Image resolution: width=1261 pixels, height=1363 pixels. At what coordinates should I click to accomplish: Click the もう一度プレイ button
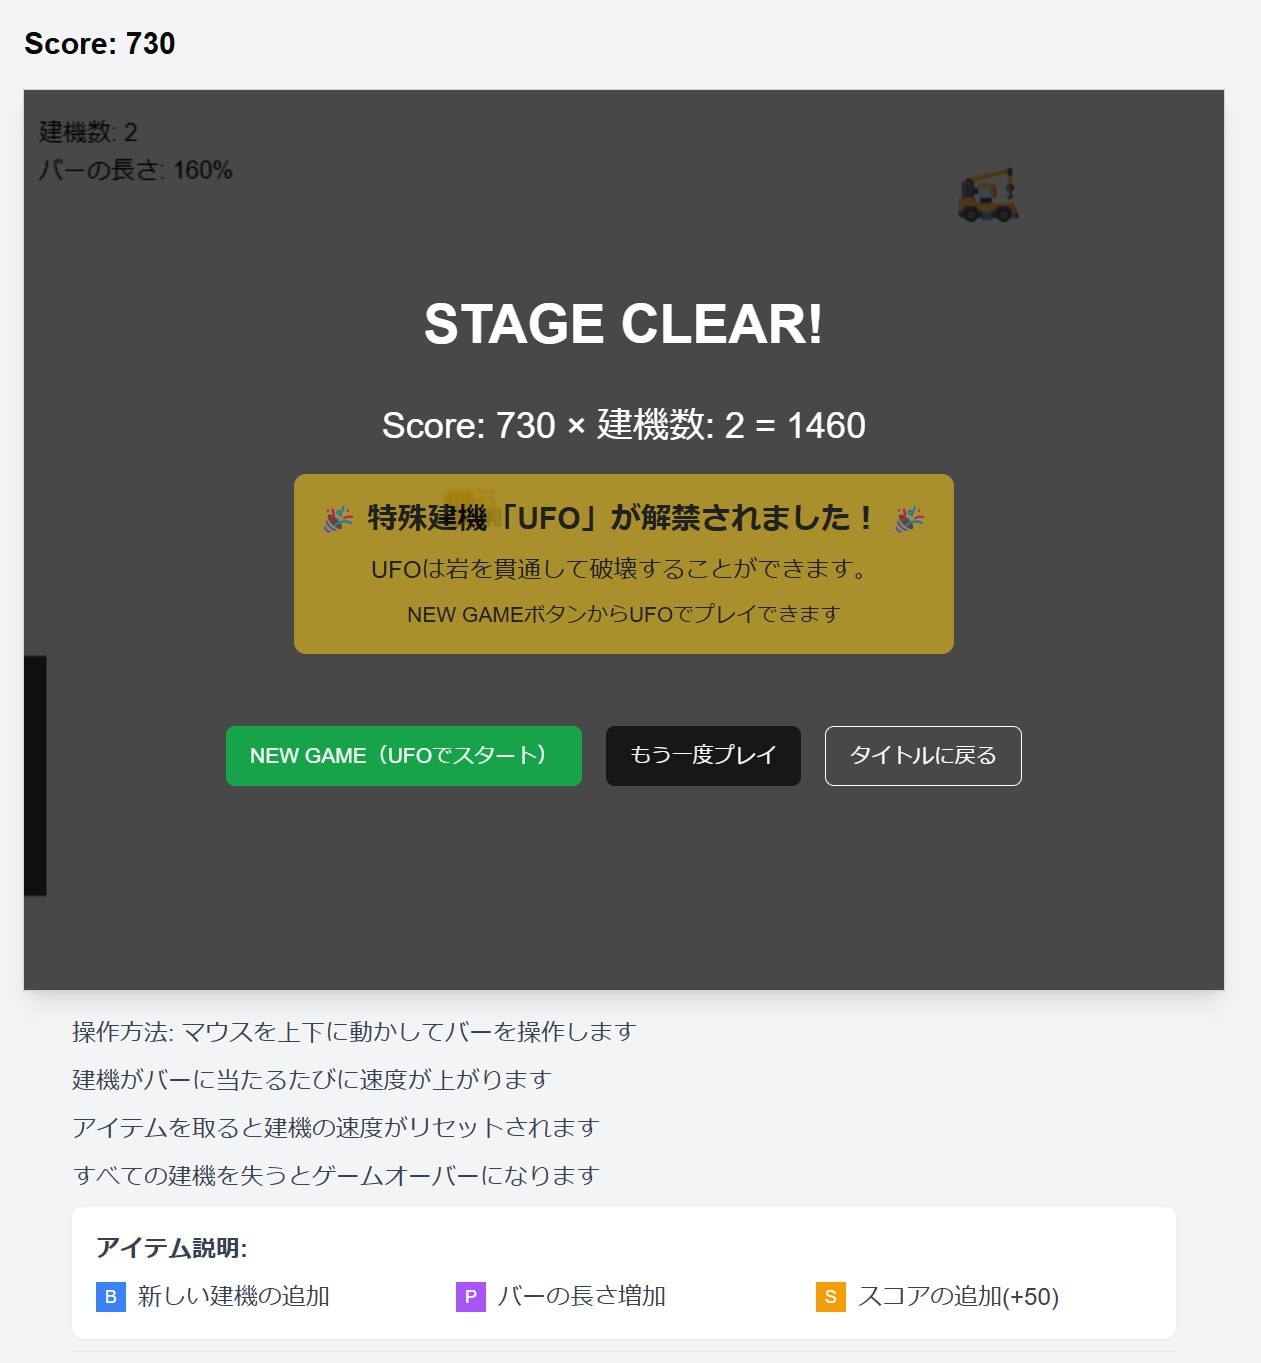pos(703,756)
